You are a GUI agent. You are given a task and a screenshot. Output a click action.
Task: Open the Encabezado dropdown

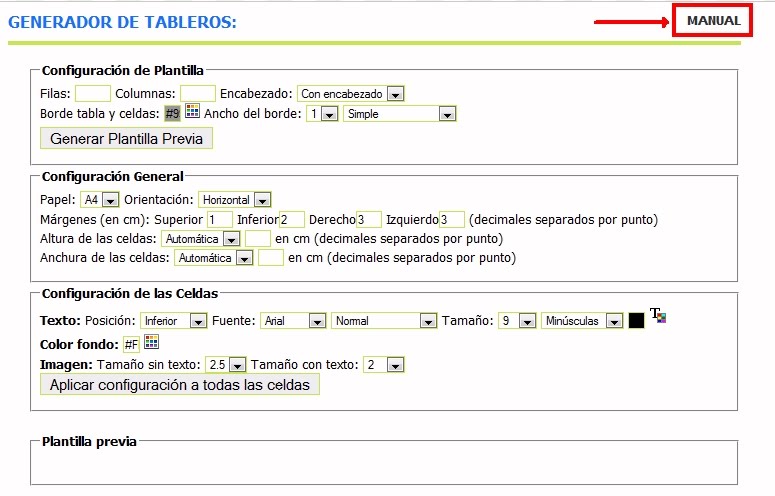tap(350, 93)
